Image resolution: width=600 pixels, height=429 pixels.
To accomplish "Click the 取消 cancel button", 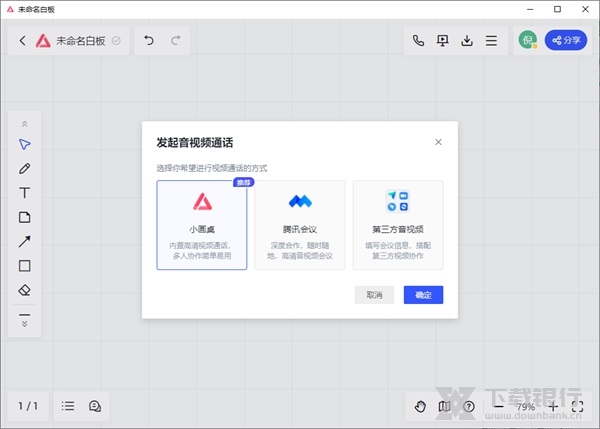I will pyautogui.click(x=374, y=295).
